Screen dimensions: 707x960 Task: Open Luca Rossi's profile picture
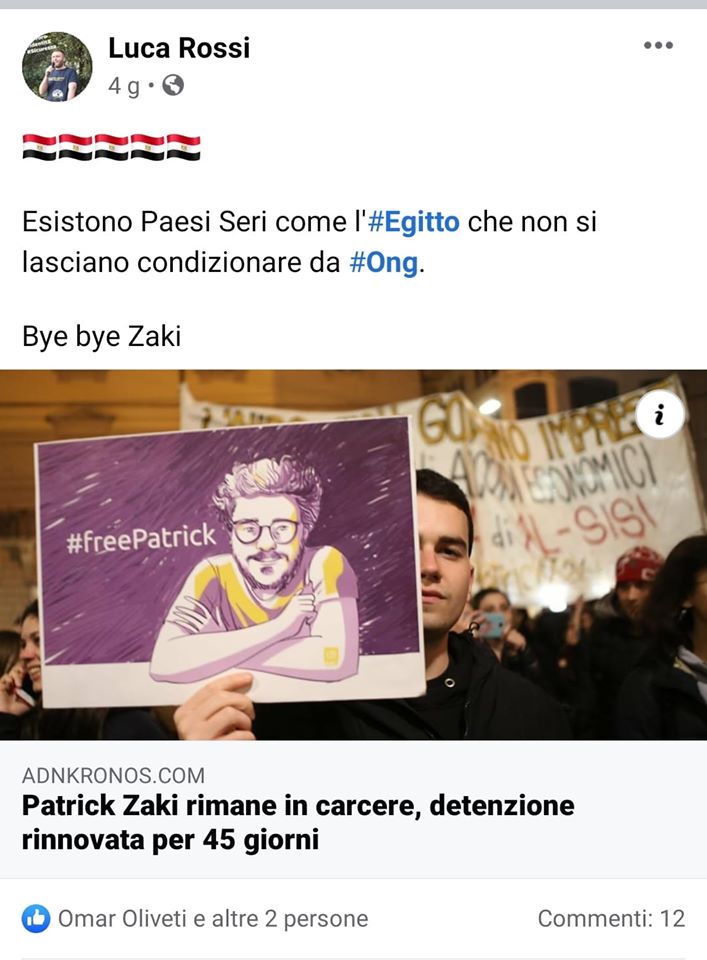(x=57, y=66)
